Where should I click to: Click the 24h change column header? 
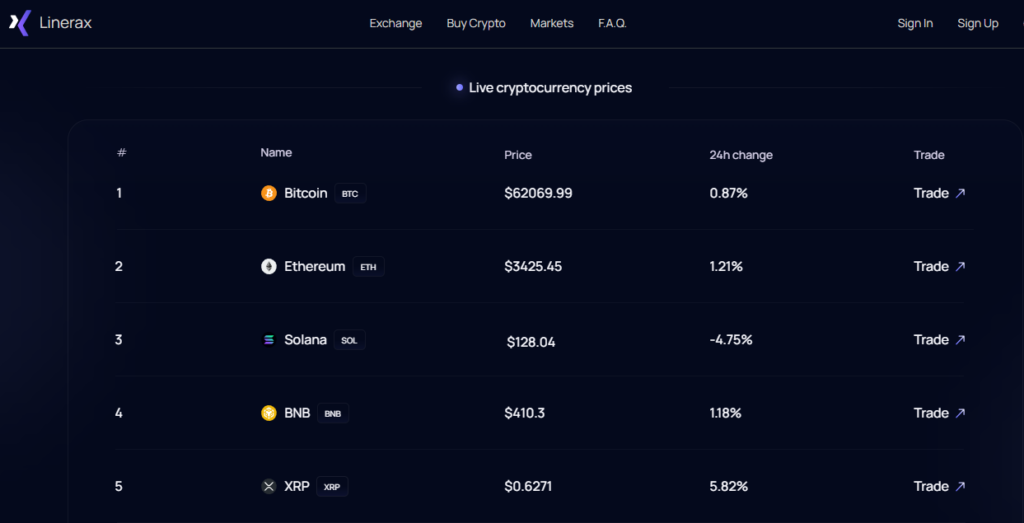point(740,155)
